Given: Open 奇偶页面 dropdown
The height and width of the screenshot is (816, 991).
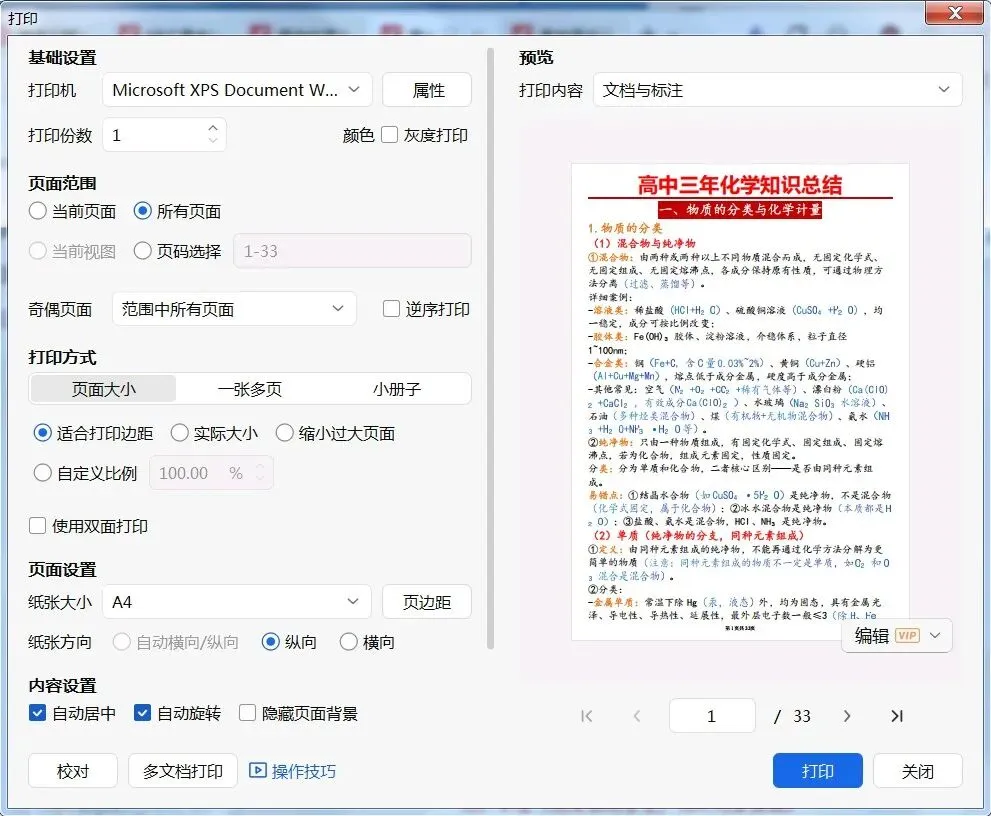Looking at the screenshot, I should click(x=234, y=309).
